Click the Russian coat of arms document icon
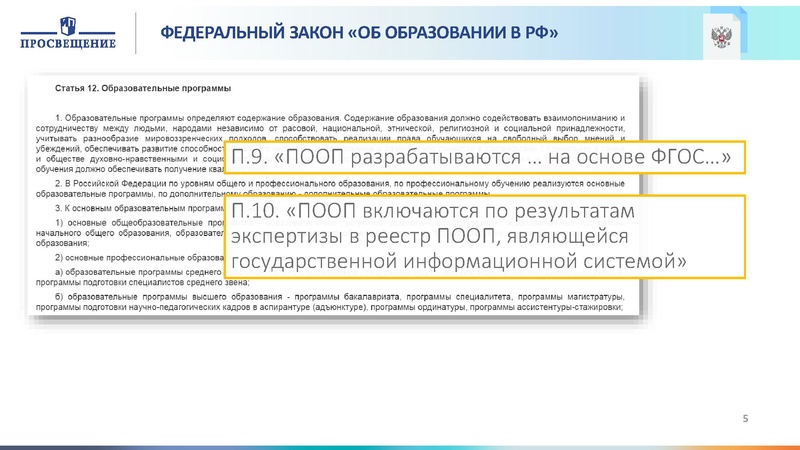800x450 pixels. click(x=724, y=34)
